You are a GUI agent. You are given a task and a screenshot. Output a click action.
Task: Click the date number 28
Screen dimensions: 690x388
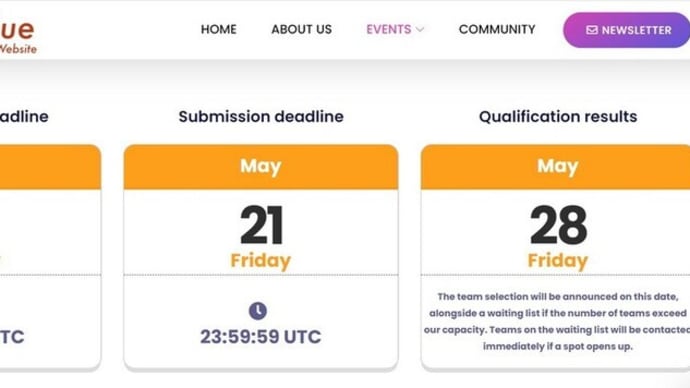point(558,225)
